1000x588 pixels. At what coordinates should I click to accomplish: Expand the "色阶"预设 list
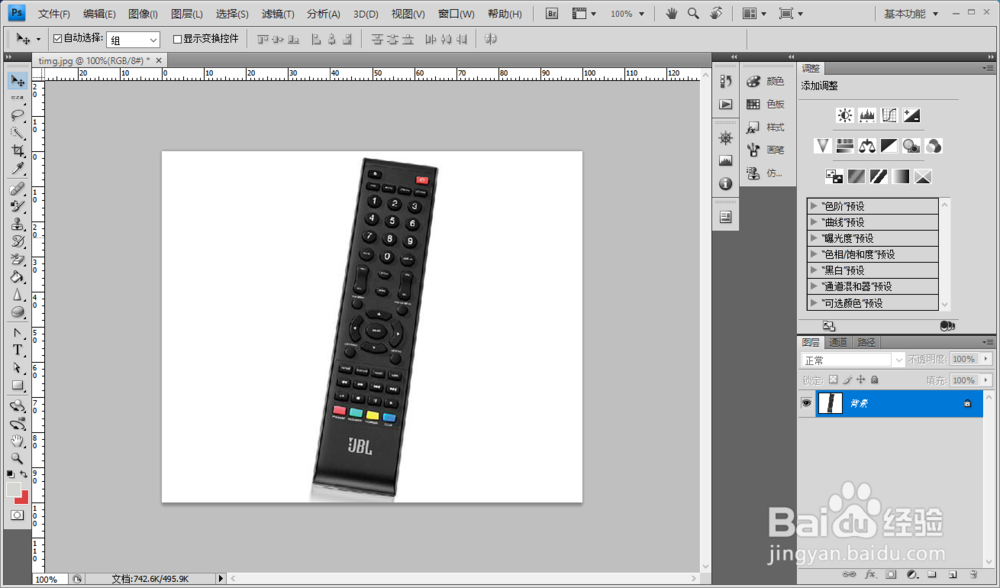813,206
